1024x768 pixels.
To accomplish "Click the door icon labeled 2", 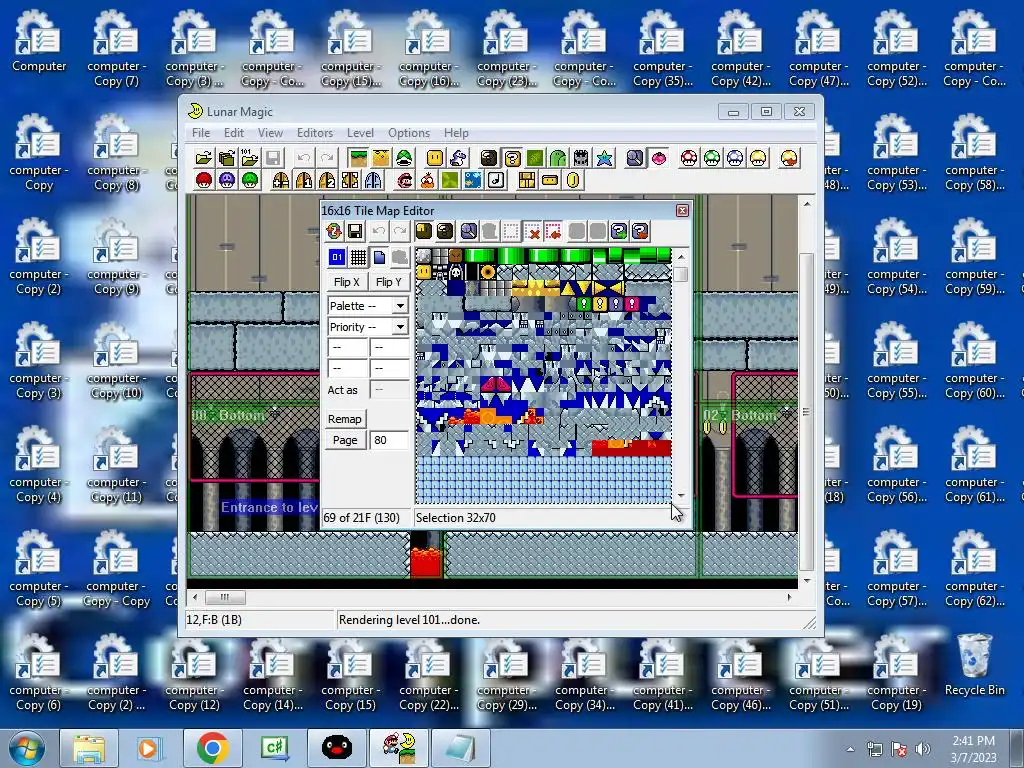I will click(327, 180).
